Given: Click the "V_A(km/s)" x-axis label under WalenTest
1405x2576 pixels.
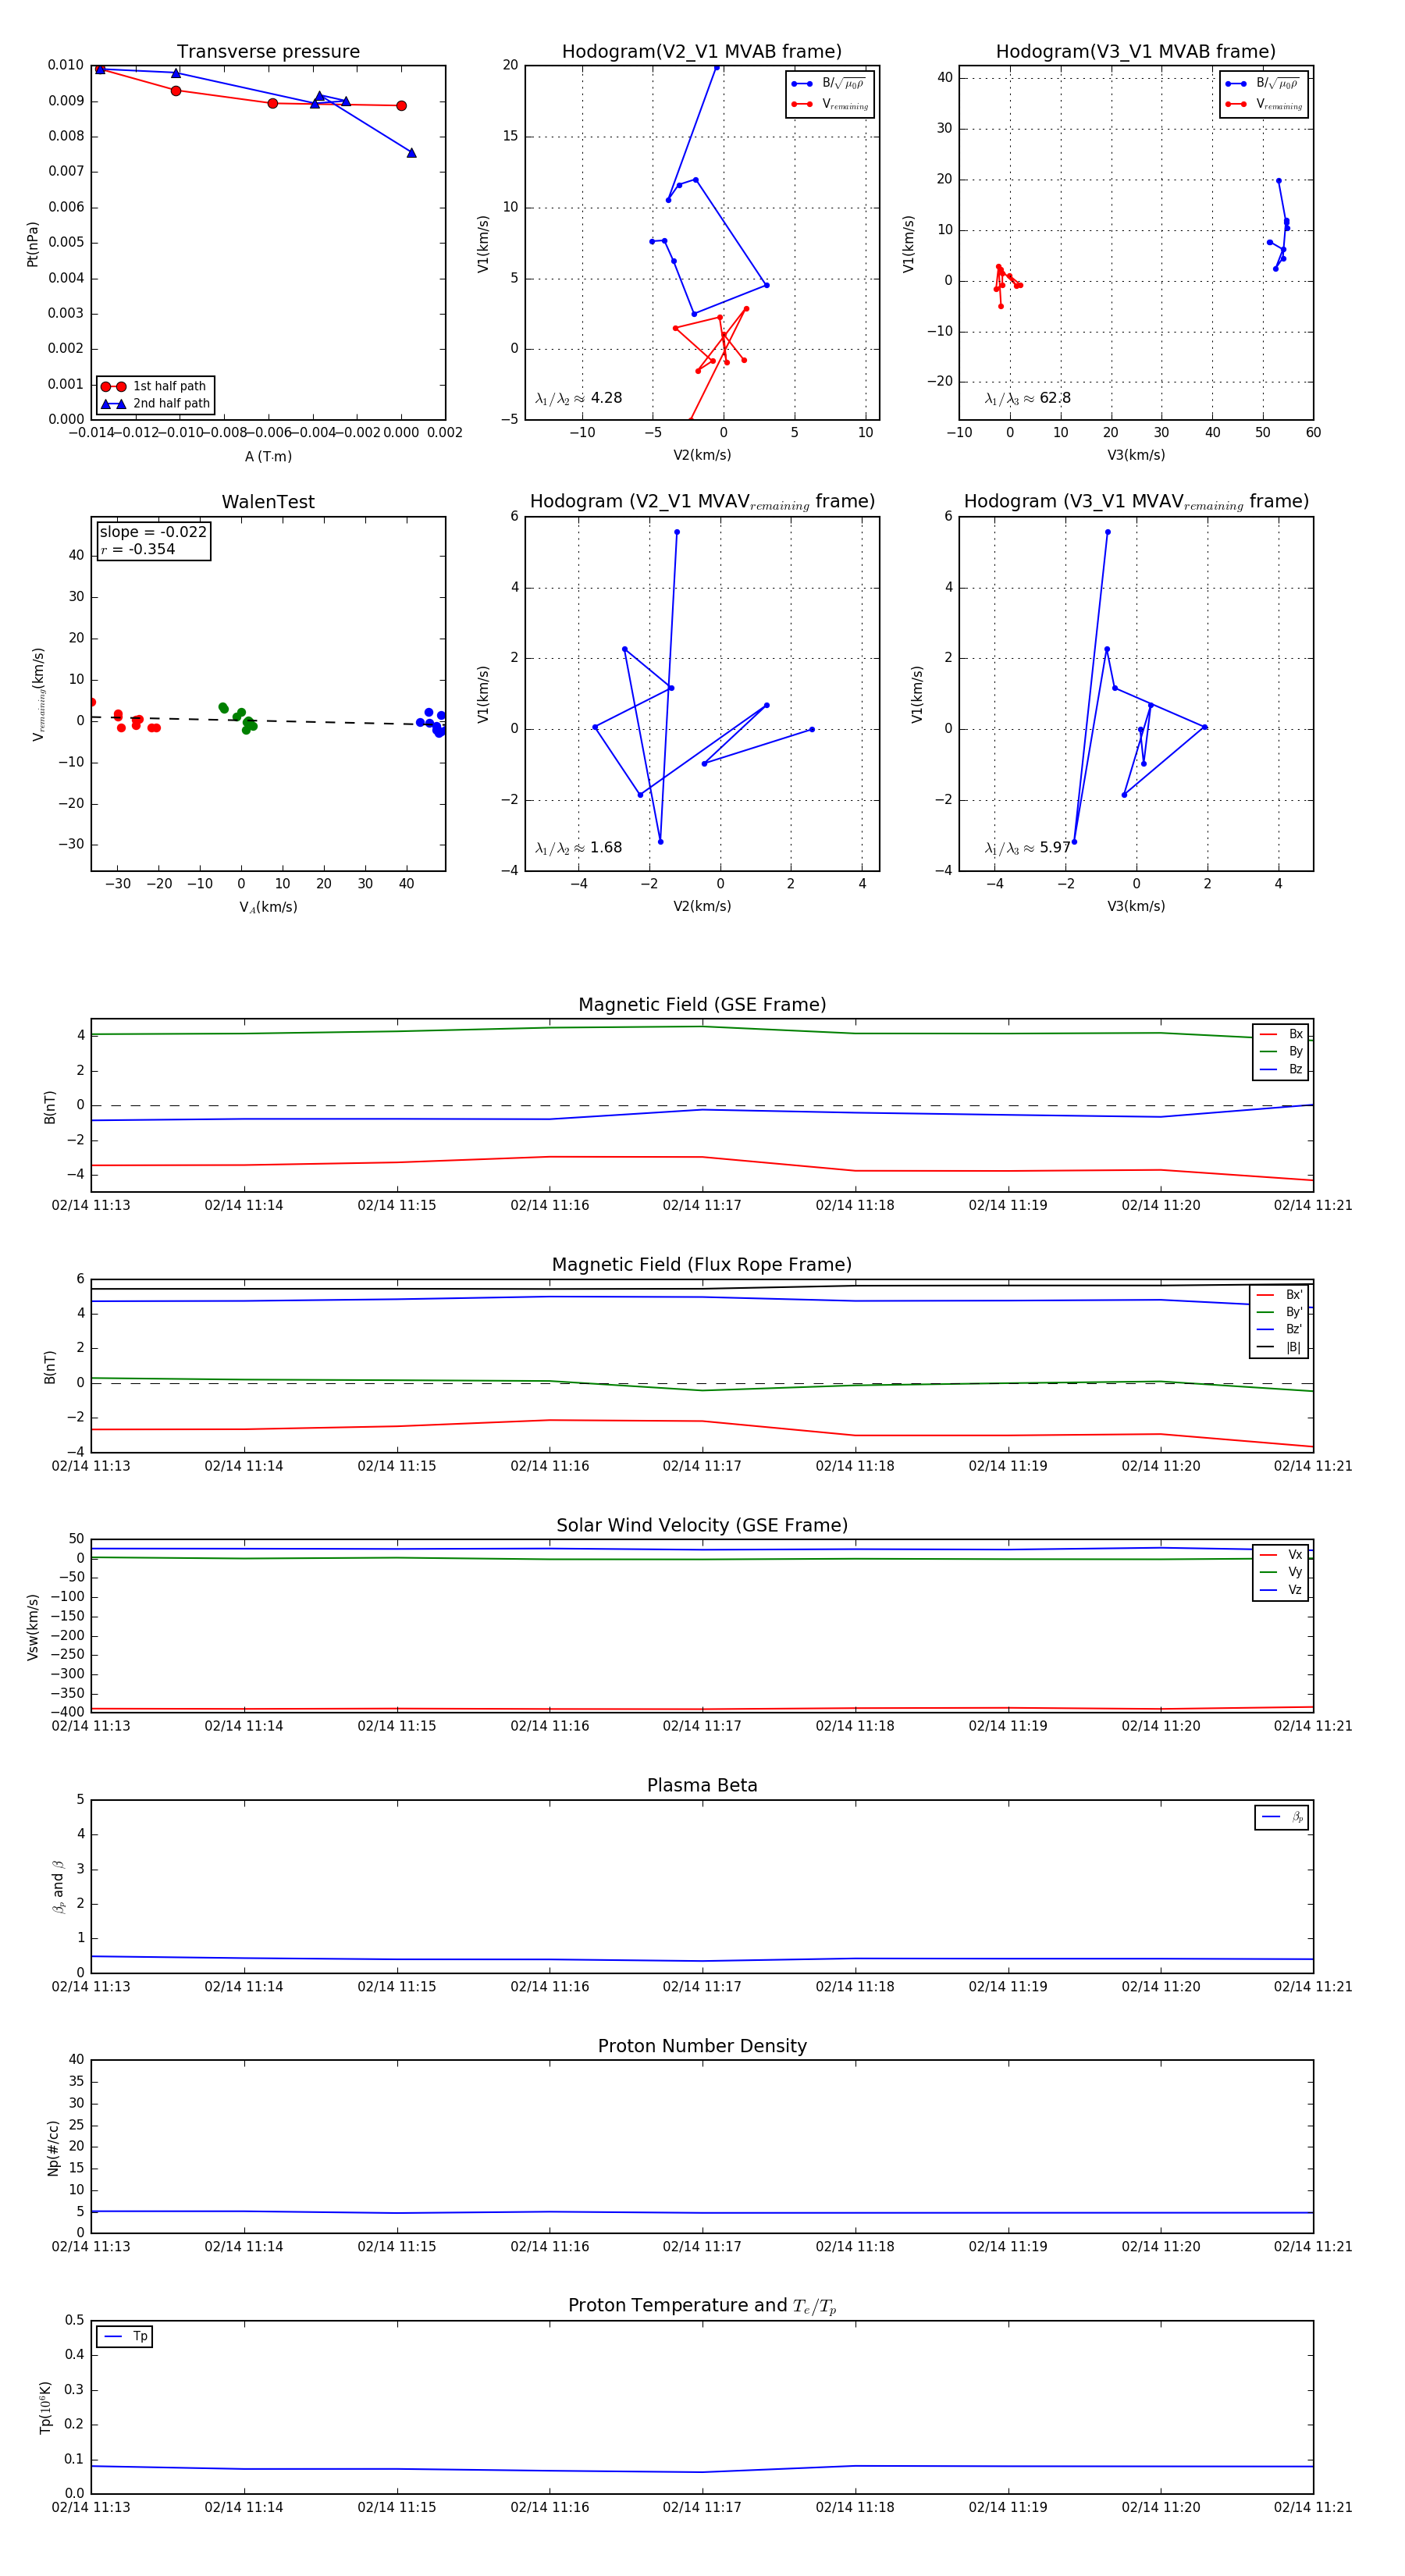Looking at the screenshot, I should (268, 907).
